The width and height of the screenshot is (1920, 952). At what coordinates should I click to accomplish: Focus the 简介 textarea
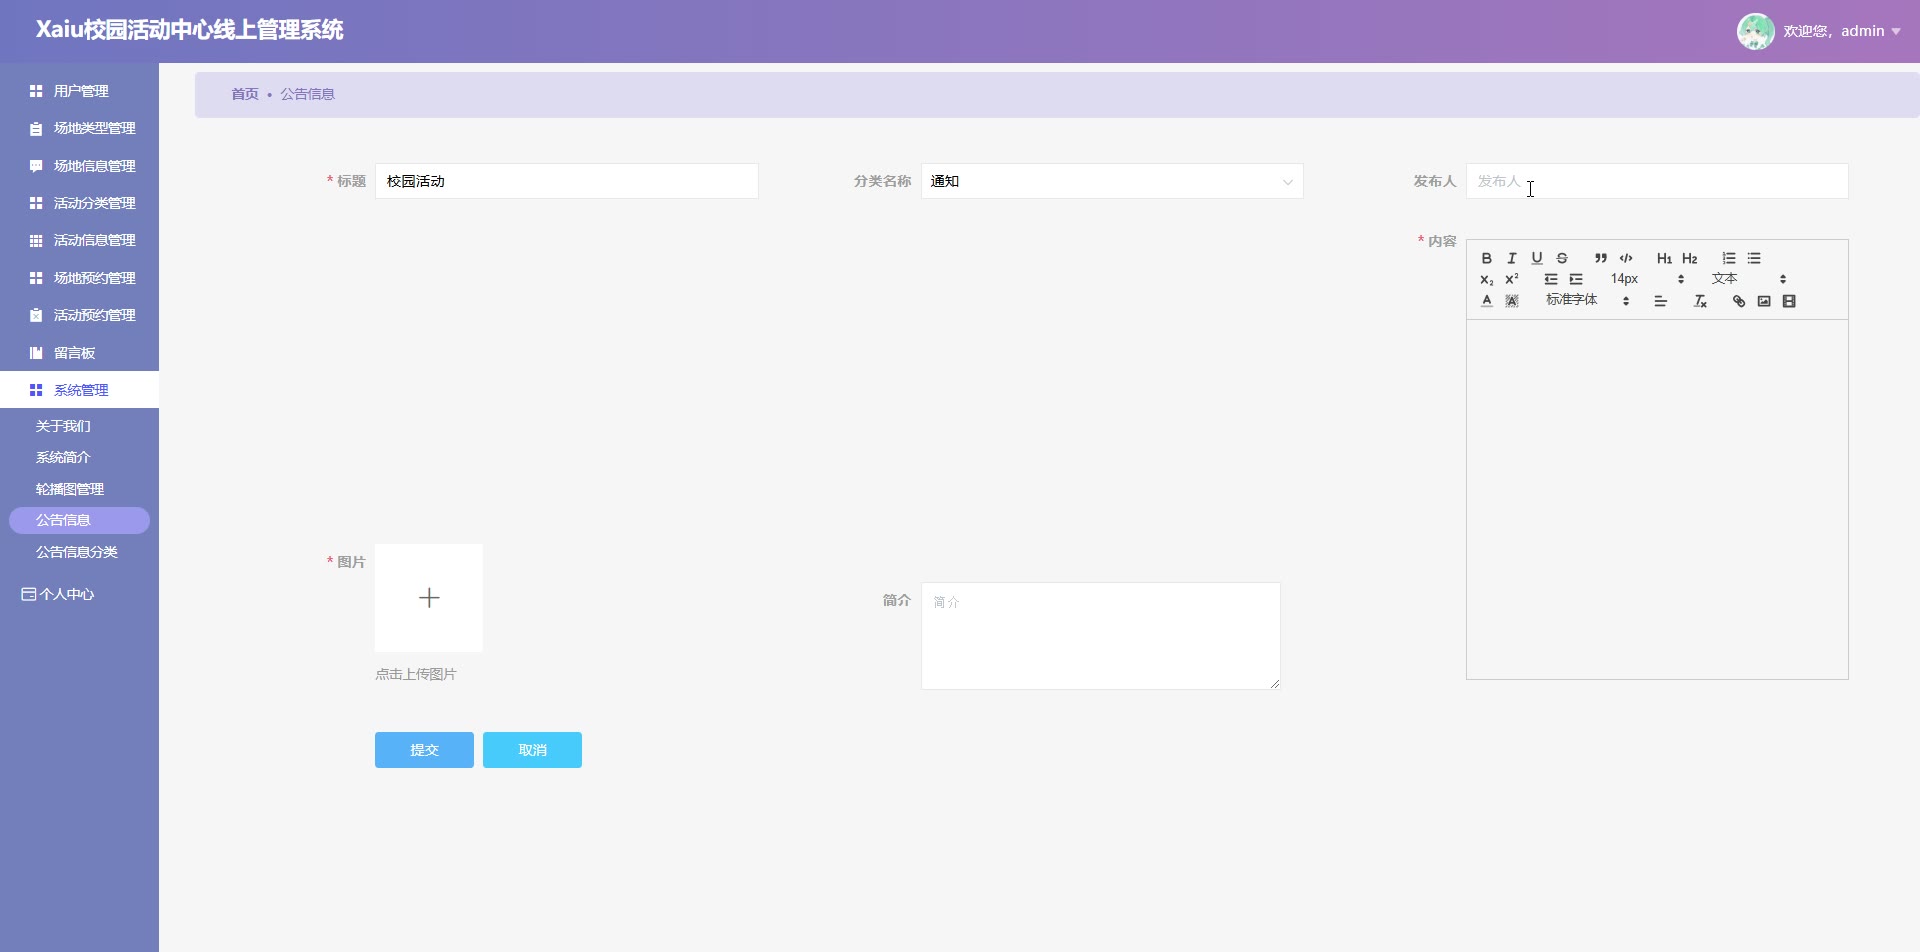click(1101, 636)
